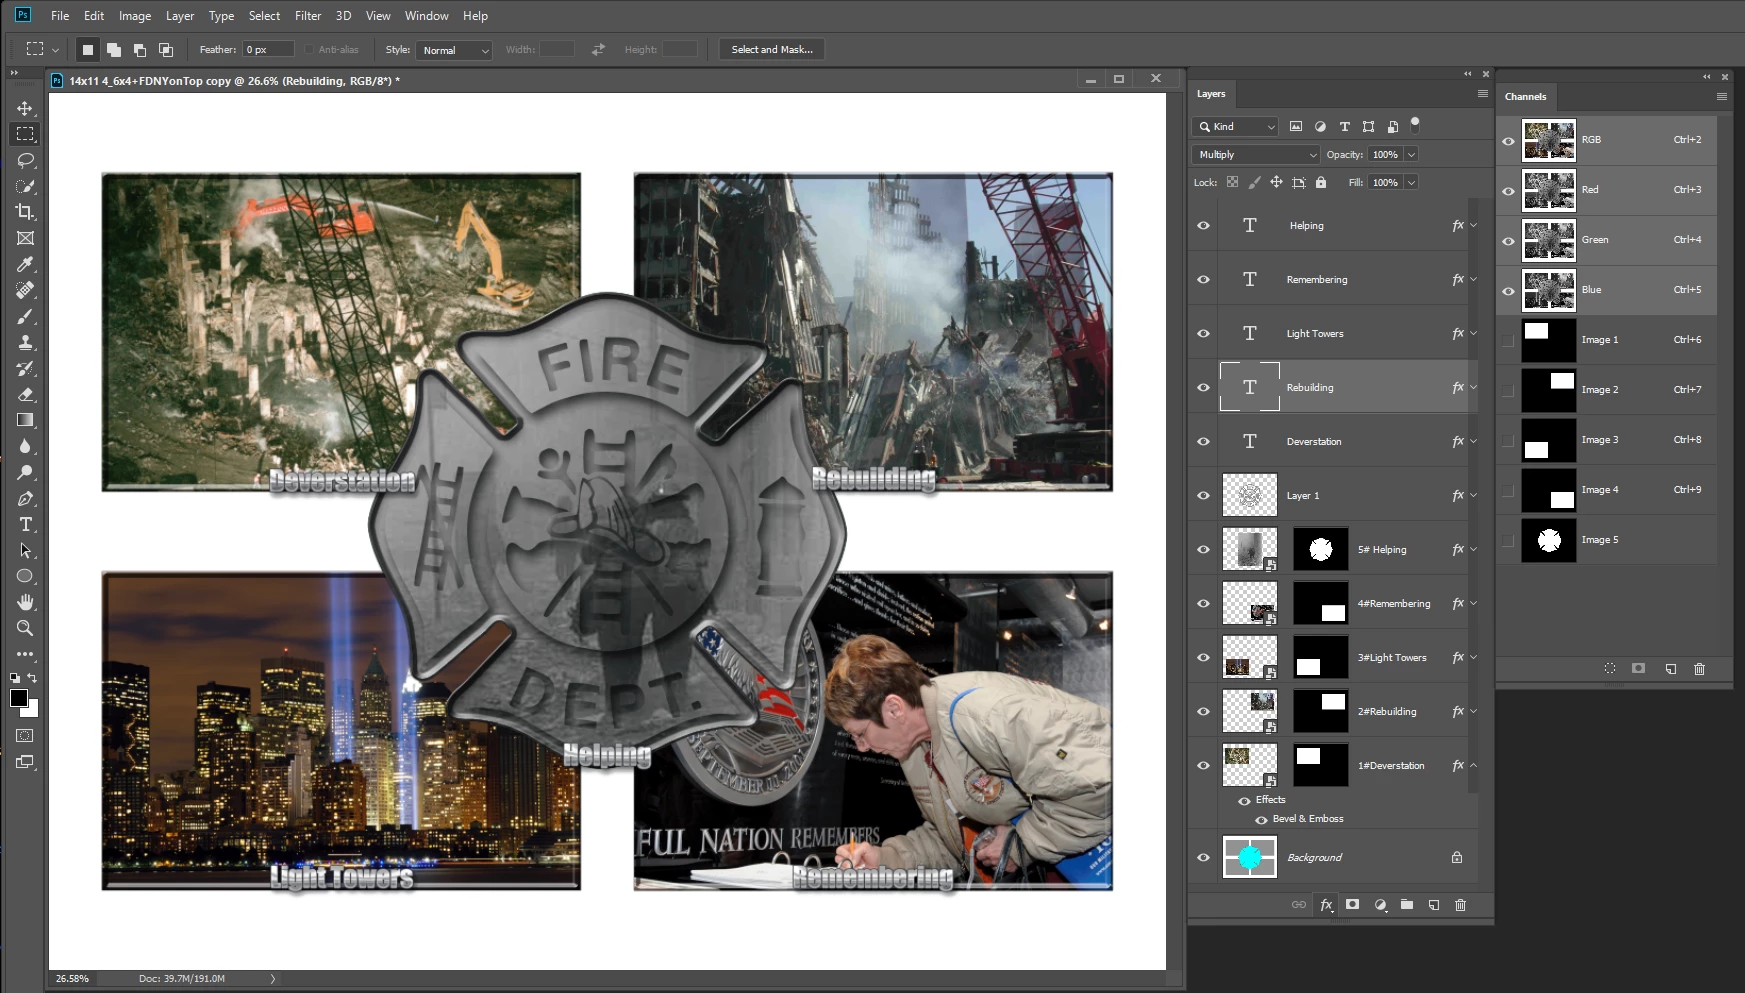Load channel as selection
Image resolution: width=1745 pixels, height=993 pixels.
(x=1610, y=669)
